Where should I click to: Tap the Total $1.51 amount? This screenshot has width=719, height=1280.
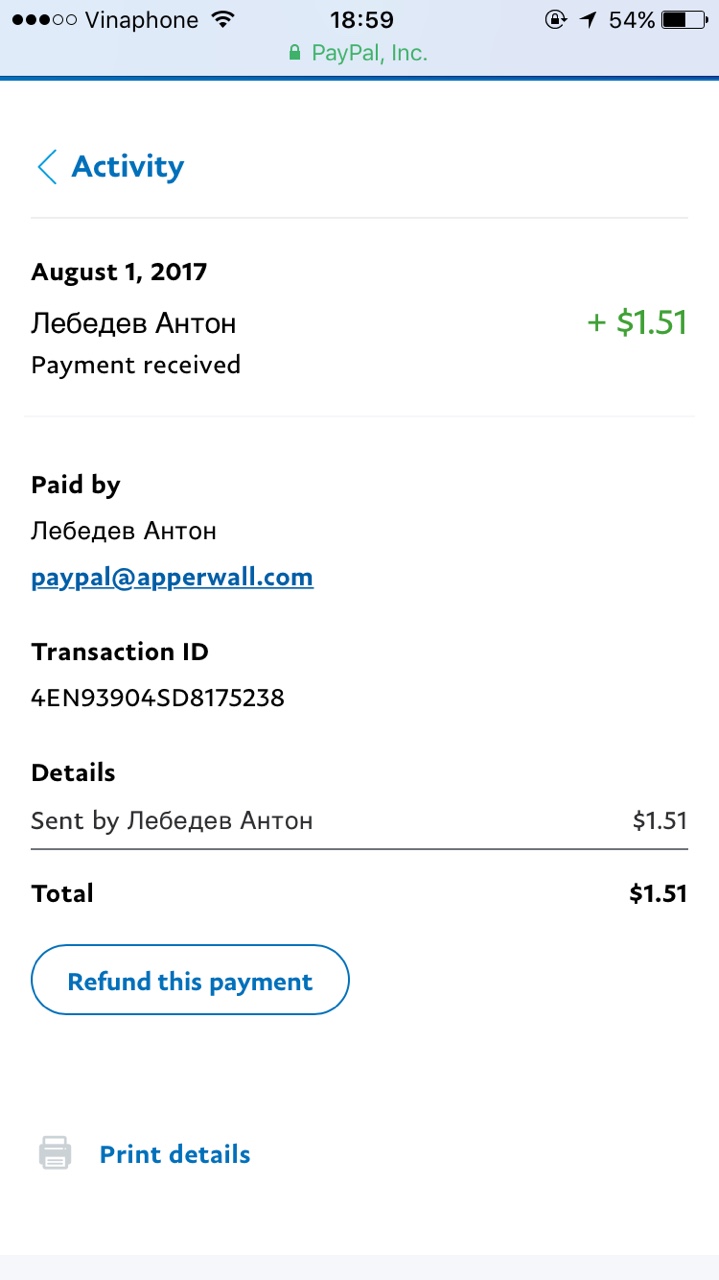(657, 893)
